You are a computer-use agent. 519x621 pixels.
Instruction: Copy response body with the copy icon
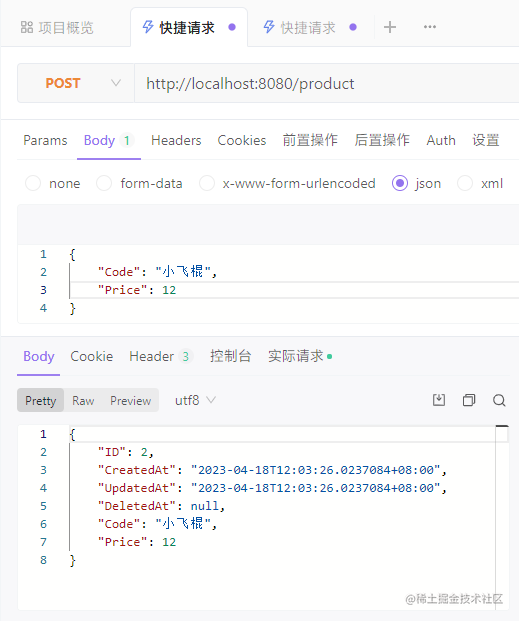tap(469, 400)
